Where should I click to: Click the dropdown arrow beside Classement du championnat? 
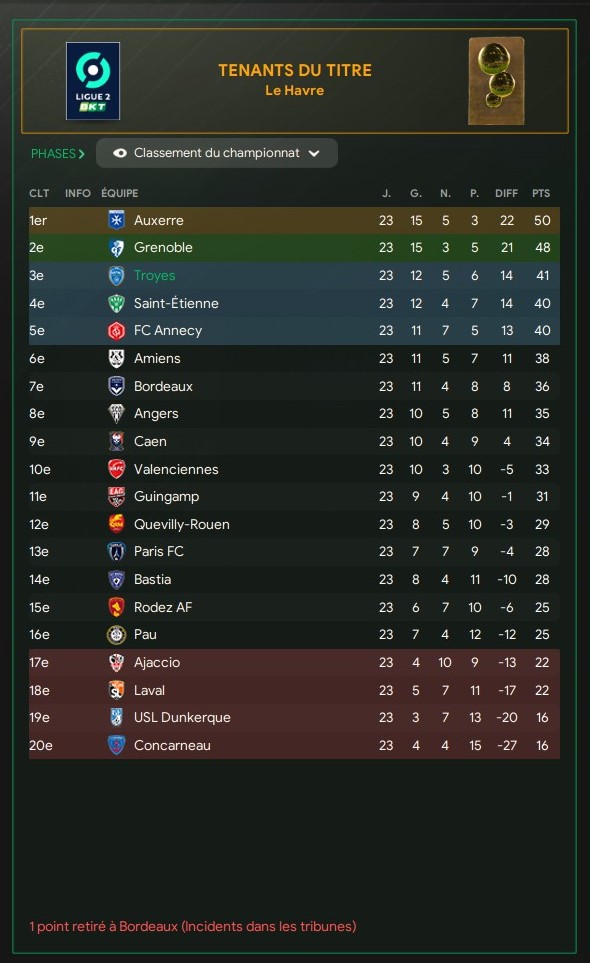314,154
